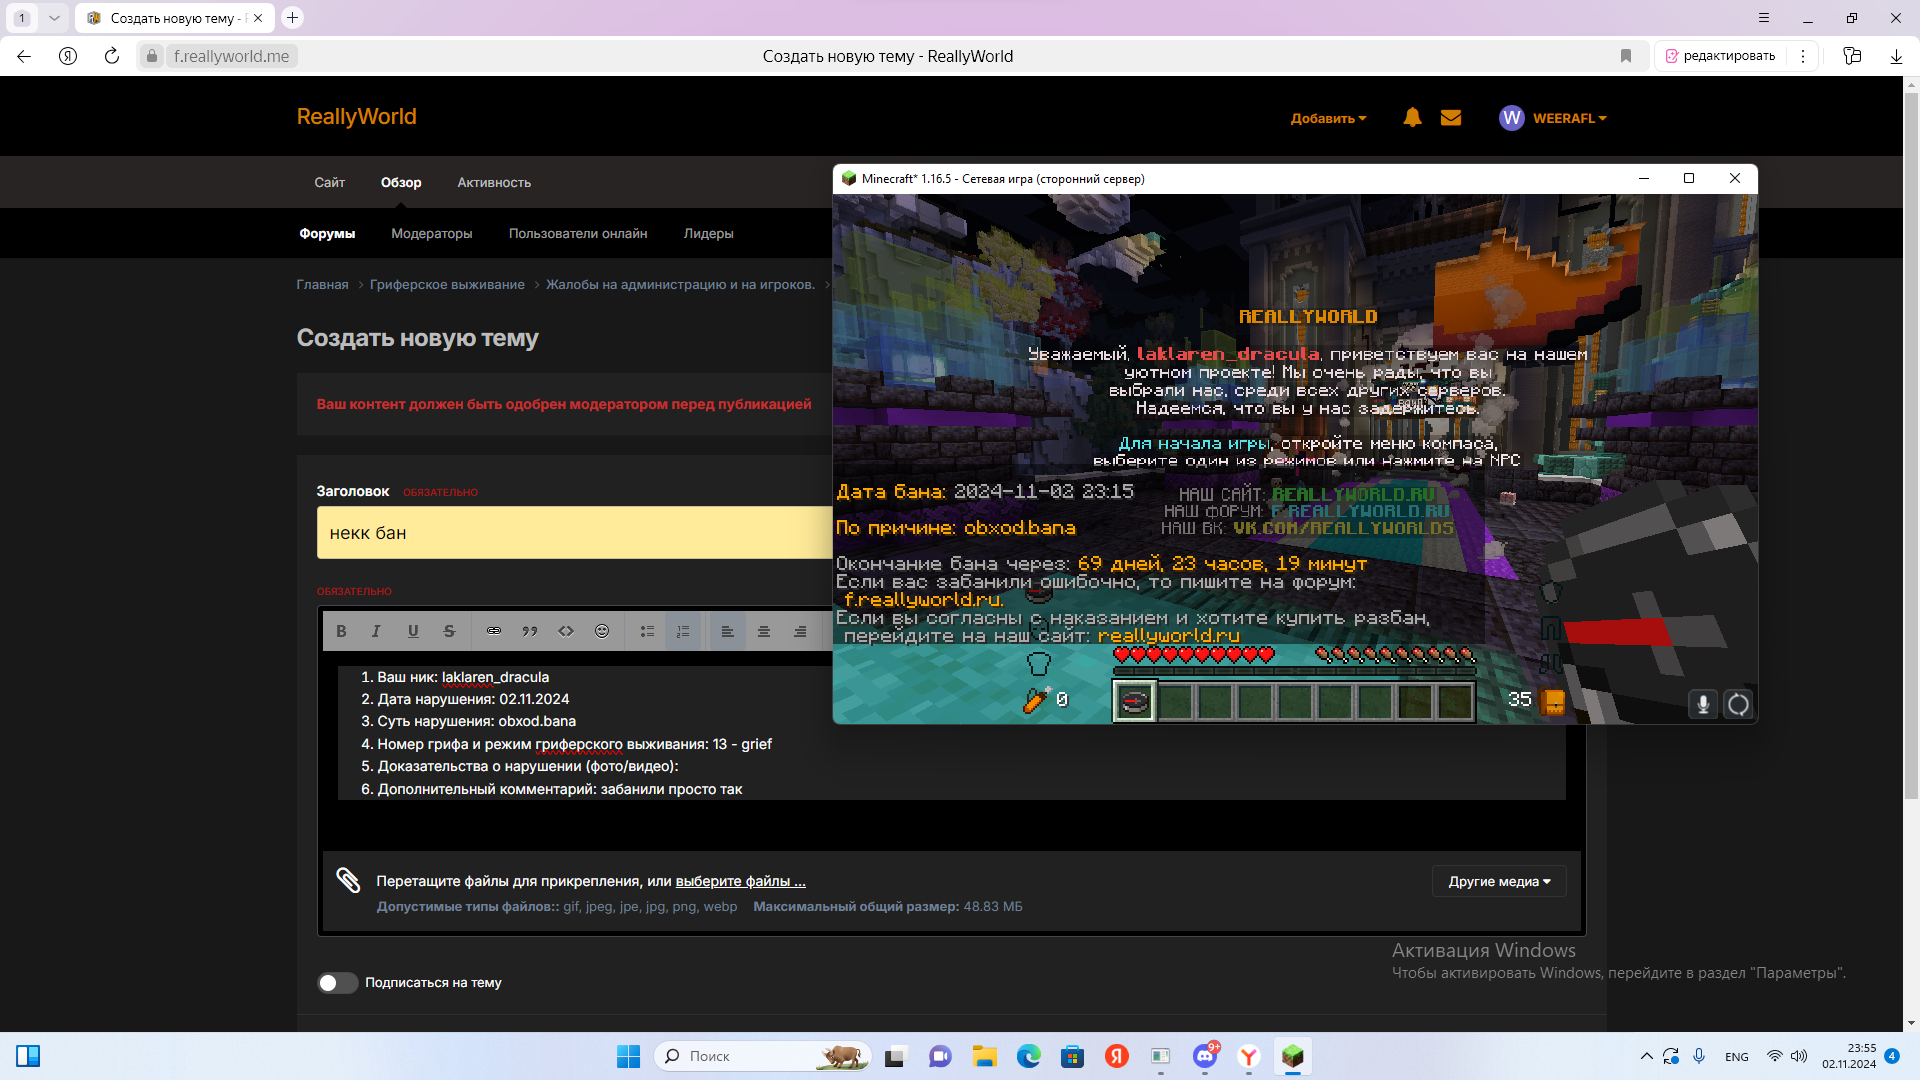Toggle underline formatting in the editor
Viewport: 1920px width, 1080px height.
(x=413, y=631)
